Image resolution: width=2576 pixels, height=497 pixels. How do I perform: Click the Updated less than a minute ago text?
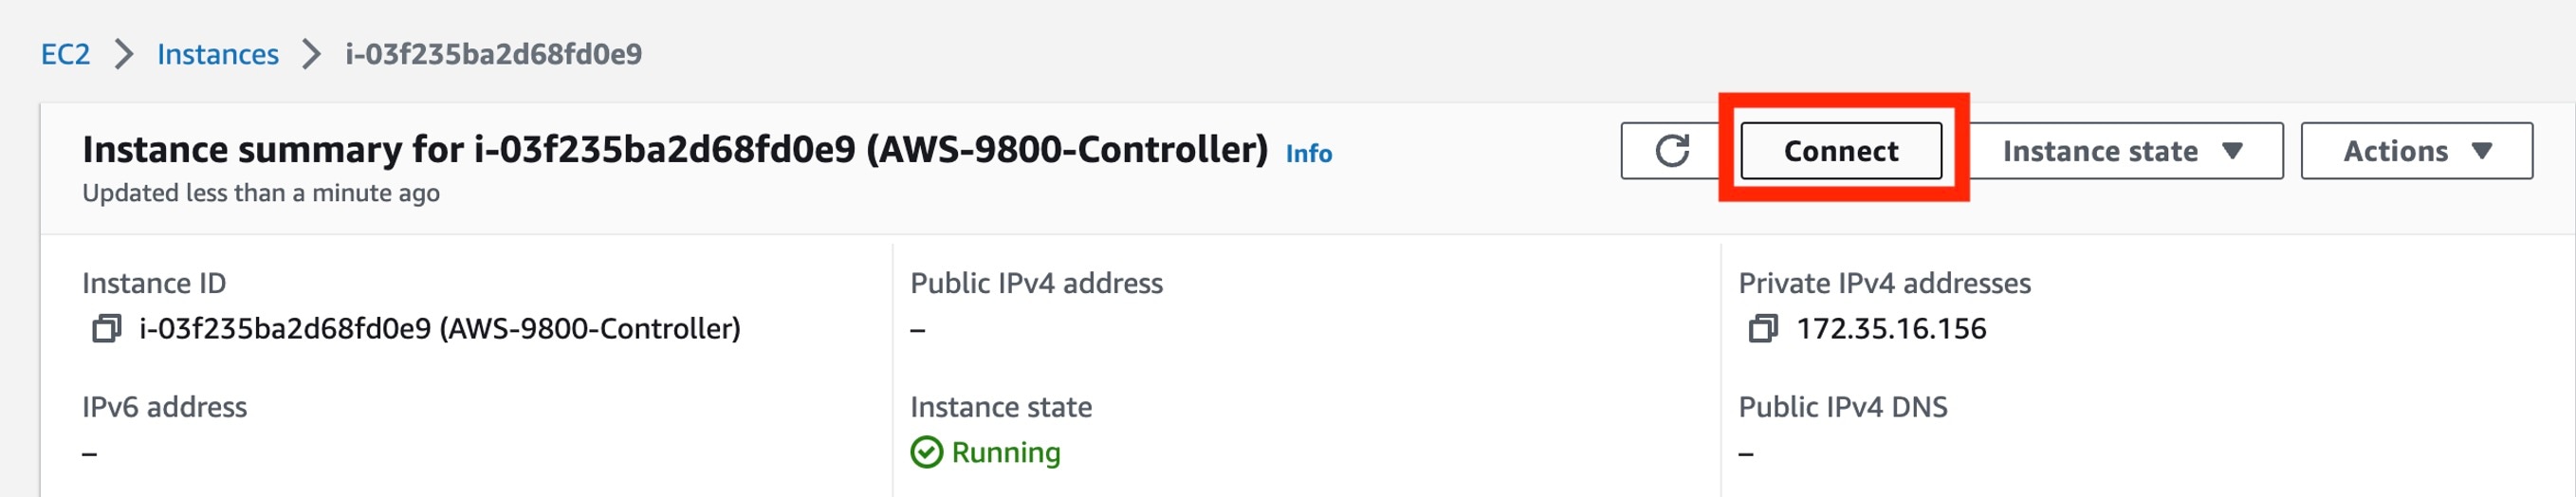(260, 193)
